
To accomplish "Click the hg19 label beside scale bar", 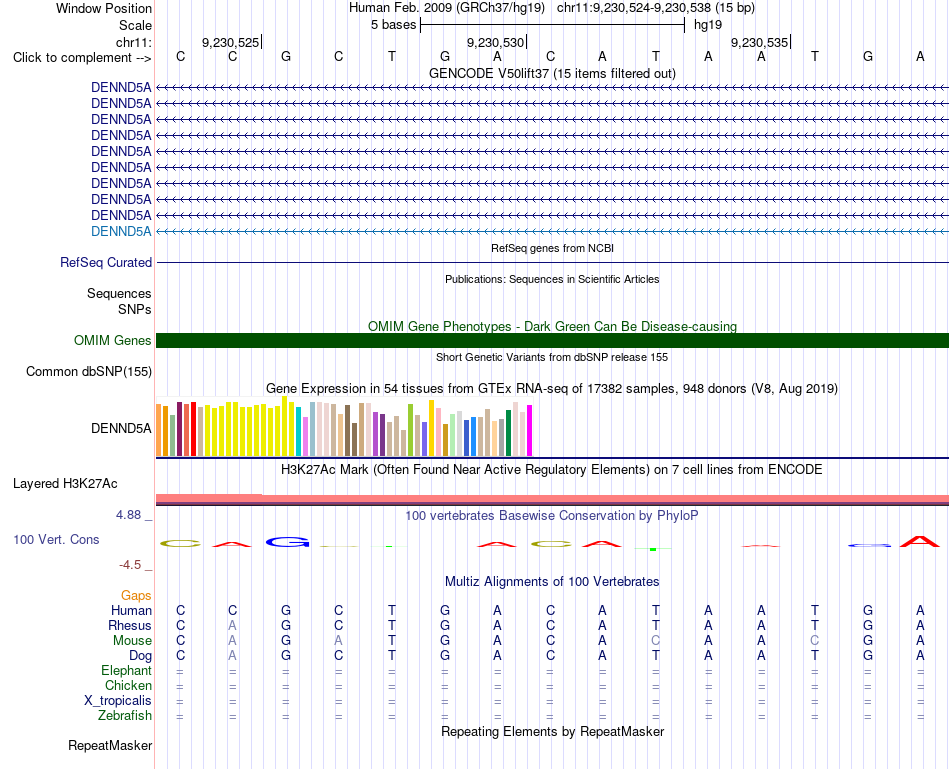I will click(708, 25).
